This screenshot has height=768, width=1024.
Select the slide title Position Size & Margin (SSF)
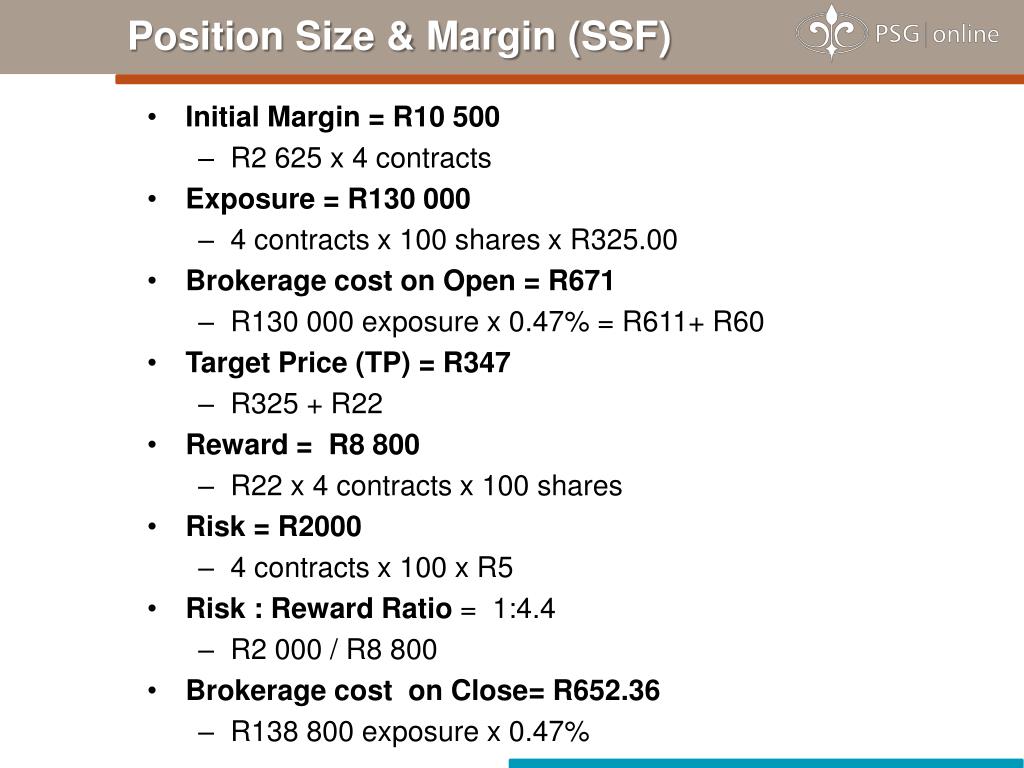pyautogui.click(x=399, y=35)
